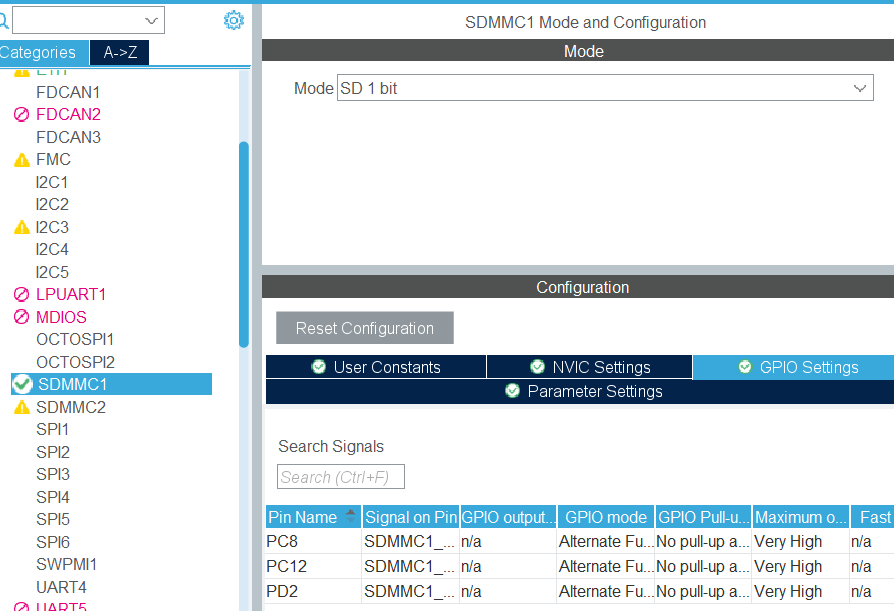Open the settings gear icon
Screen dimensions: 894x611
[x=233, y=19]
